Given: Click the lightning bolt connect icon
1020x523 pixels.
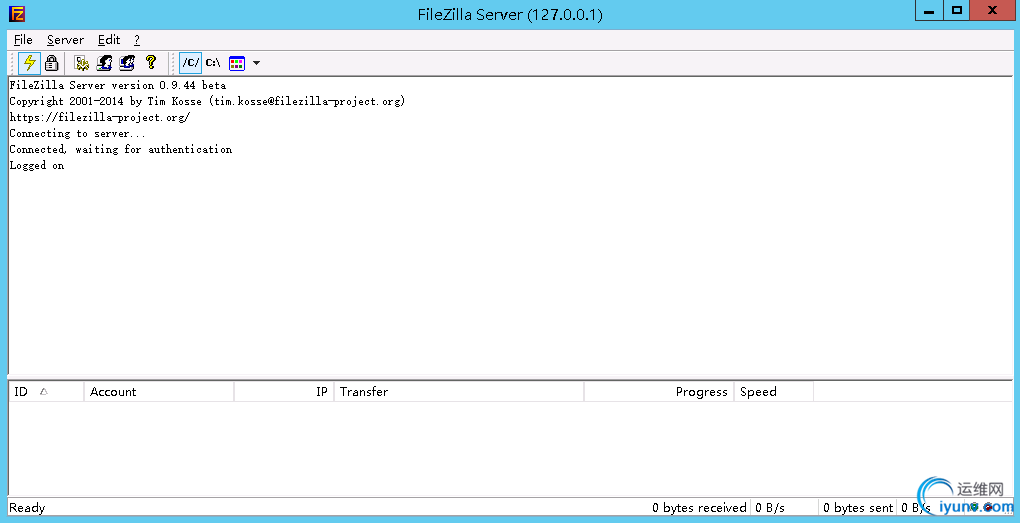Looking at the screenshot, I should (29, 62).
